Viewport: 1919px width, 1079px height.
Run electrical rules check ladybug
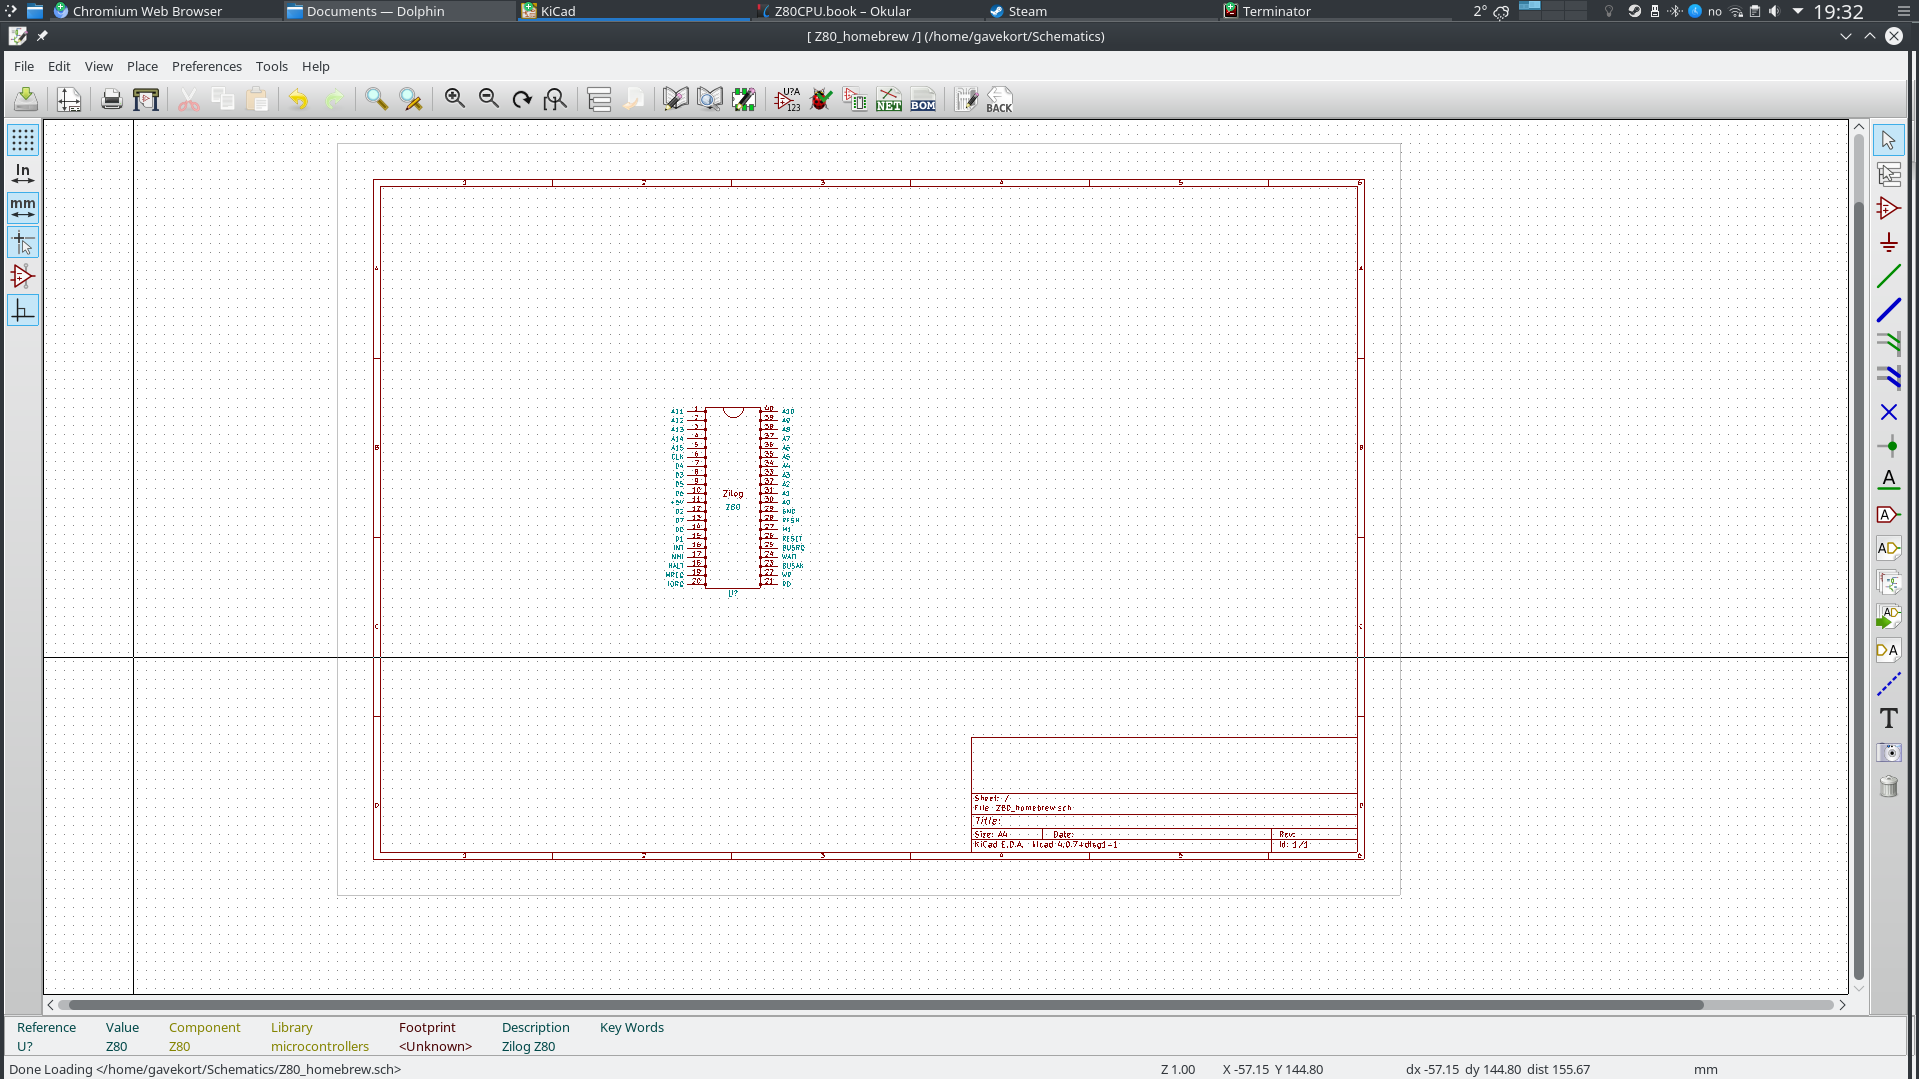[x=822, y=99]
